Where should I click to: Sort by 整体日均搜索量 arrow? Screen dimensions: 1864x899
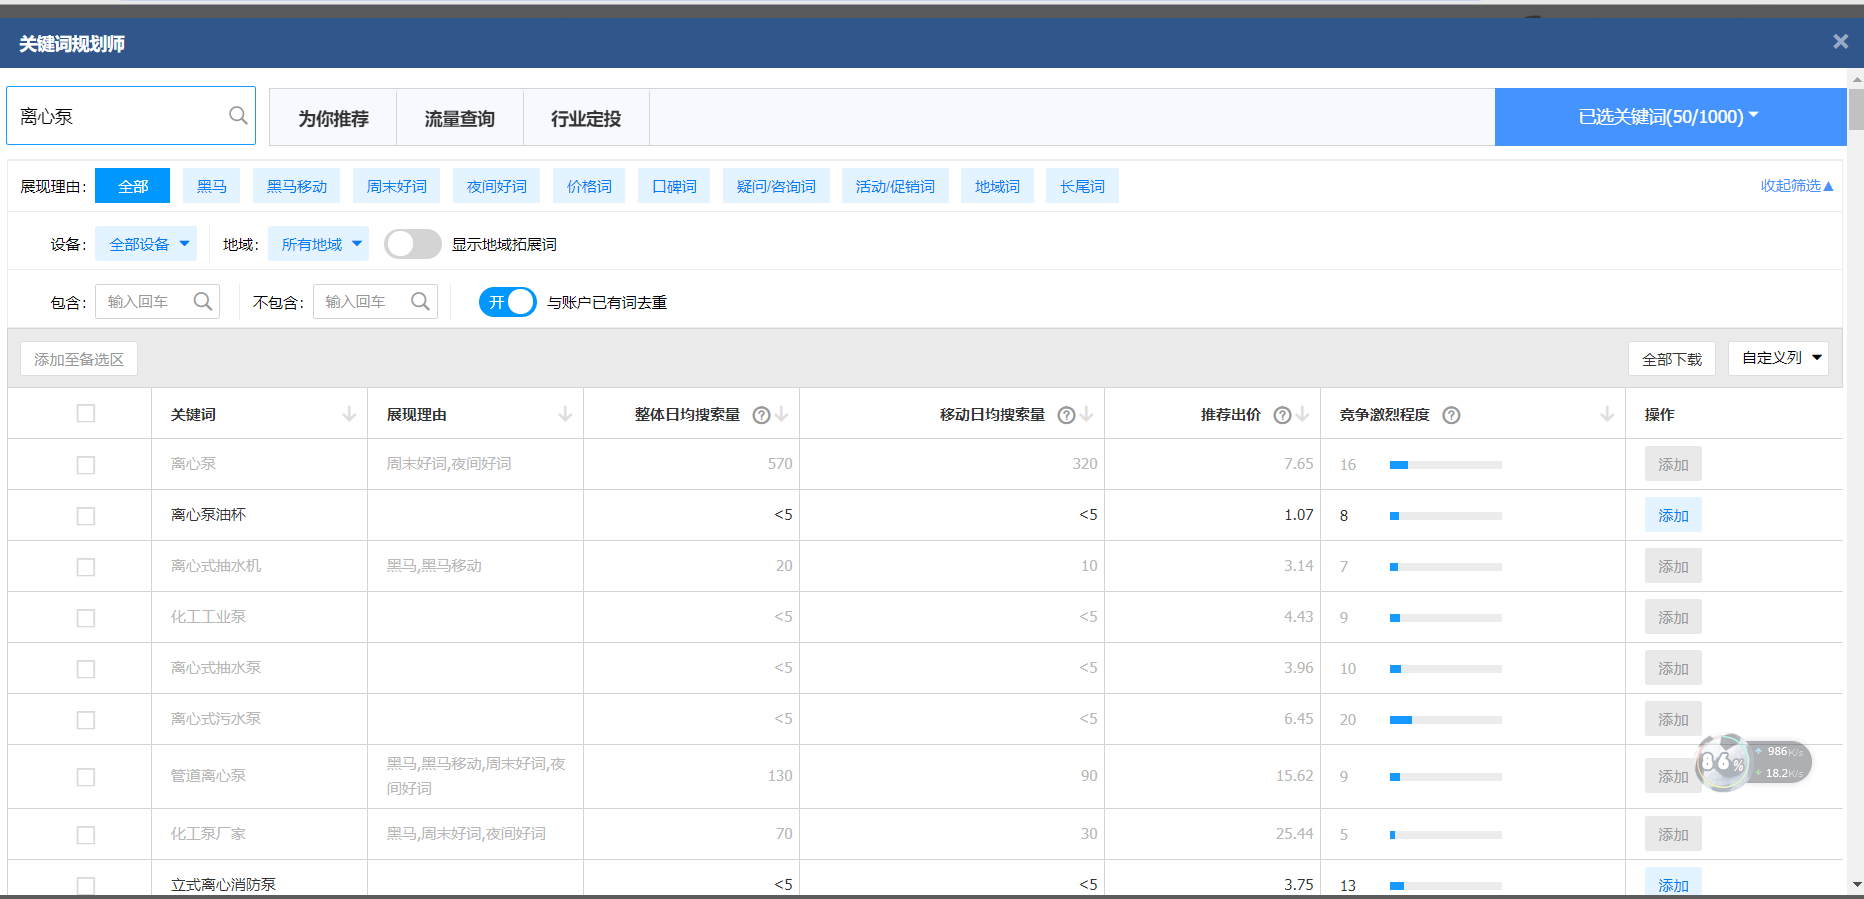(x=782, y=414)
